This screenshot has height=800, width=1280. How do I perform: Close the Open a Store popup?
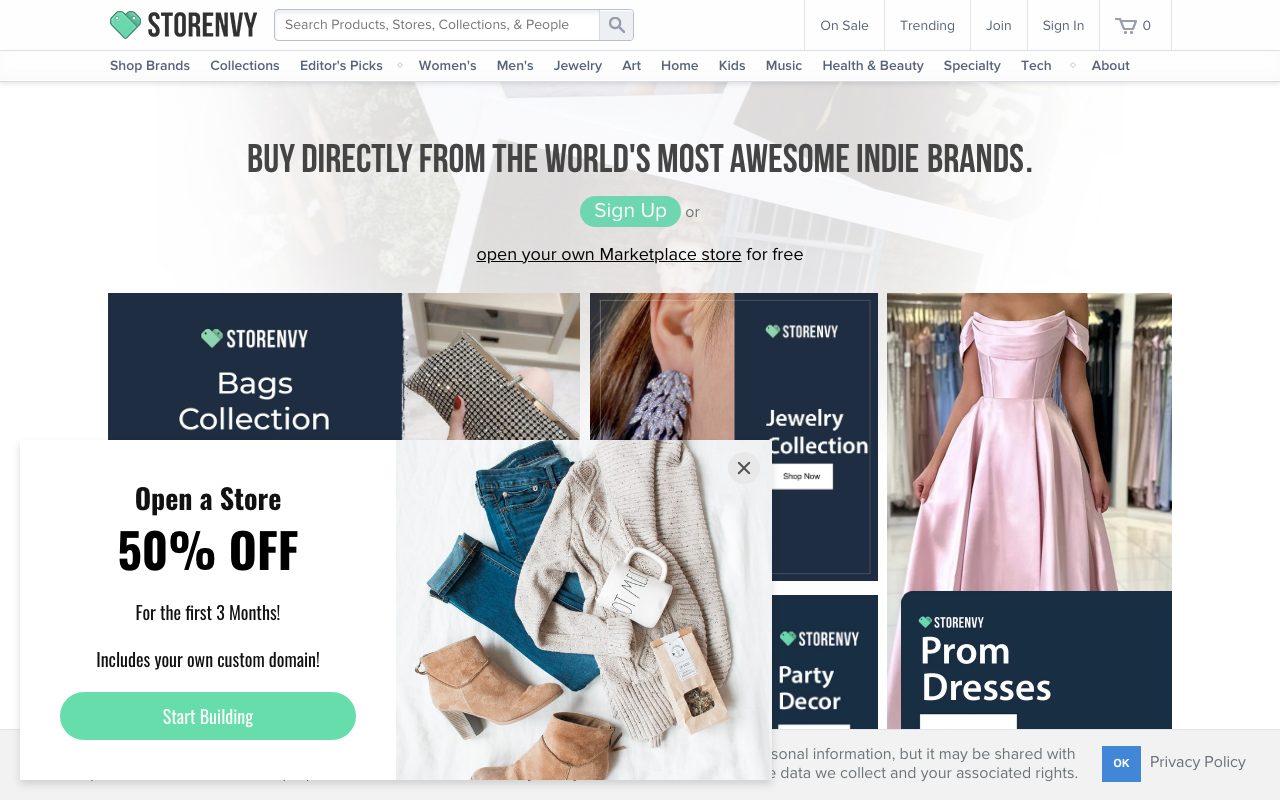click(743, 467)
